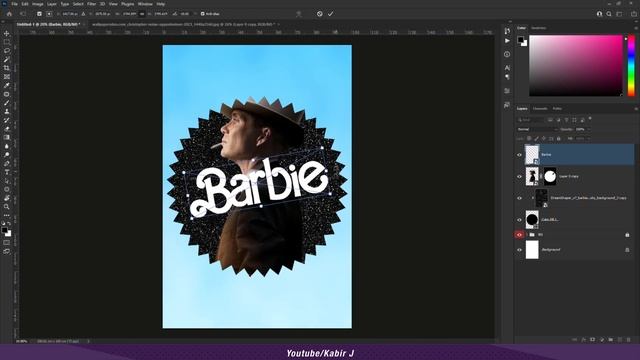Click the Barbie layer thumbnail
The width and height of the screenshot is (640, 360).
click(532, 155)
